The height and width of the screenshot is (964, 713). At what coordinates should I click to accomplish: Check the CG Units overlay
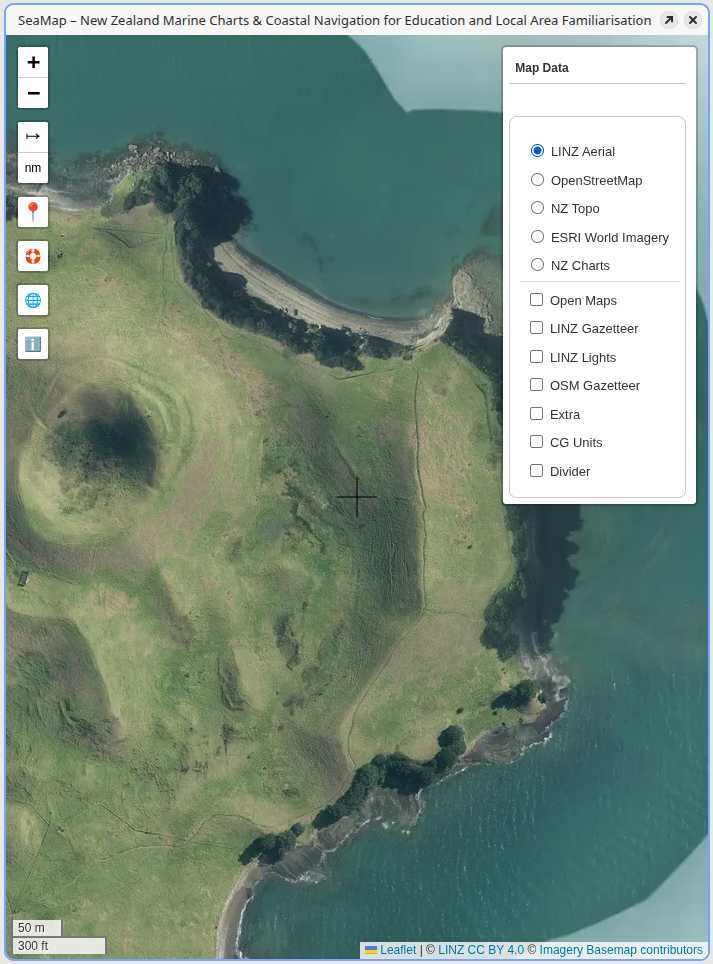536,442
